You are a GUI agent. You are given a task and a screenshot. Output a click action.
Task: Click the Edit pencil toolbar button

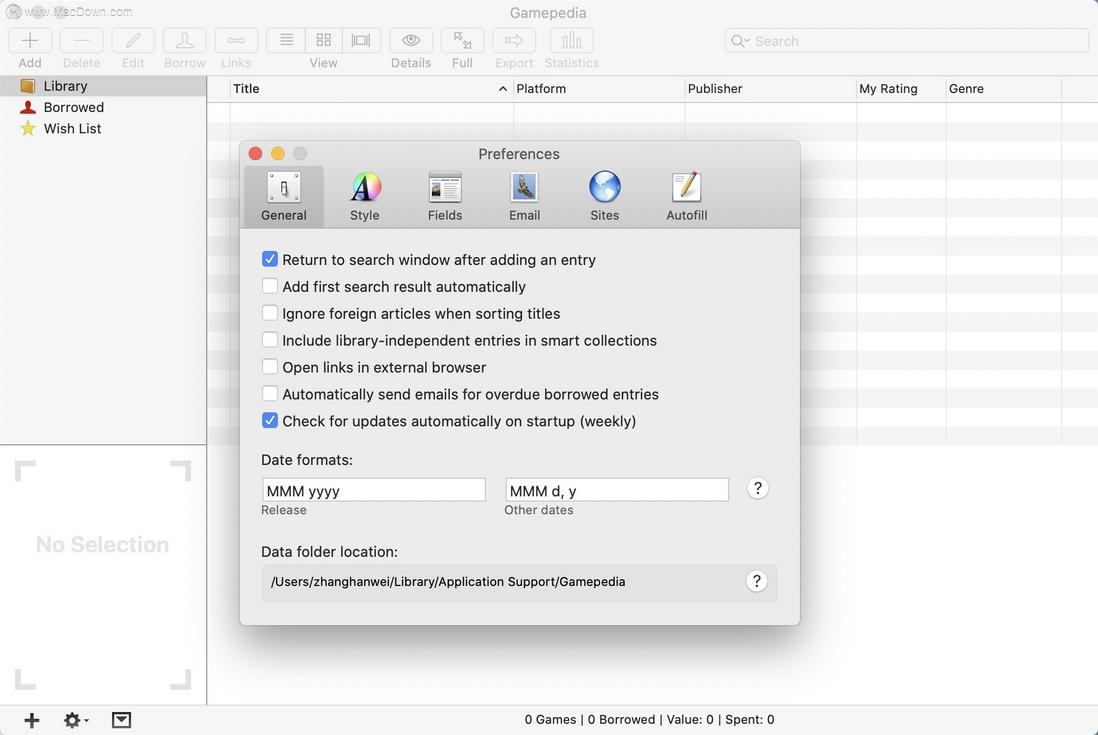tap(133, 41)
